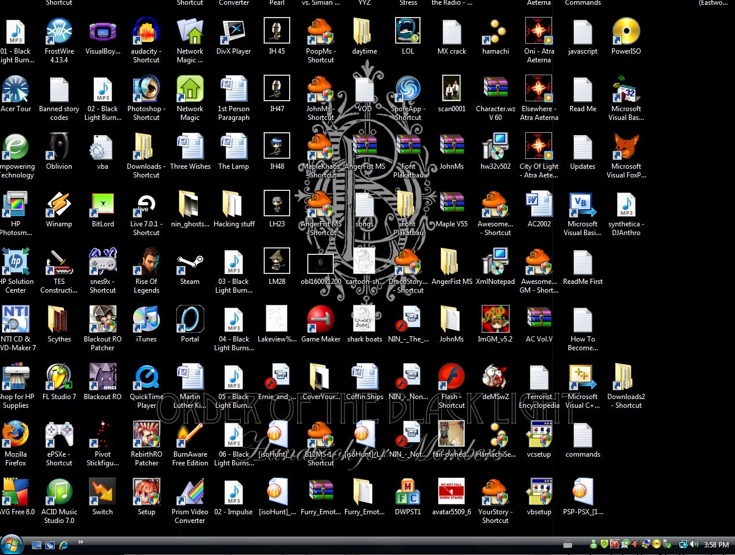Click the 3:58 PM taskbar clock
The image size is (735, 555).
[716, 545]
